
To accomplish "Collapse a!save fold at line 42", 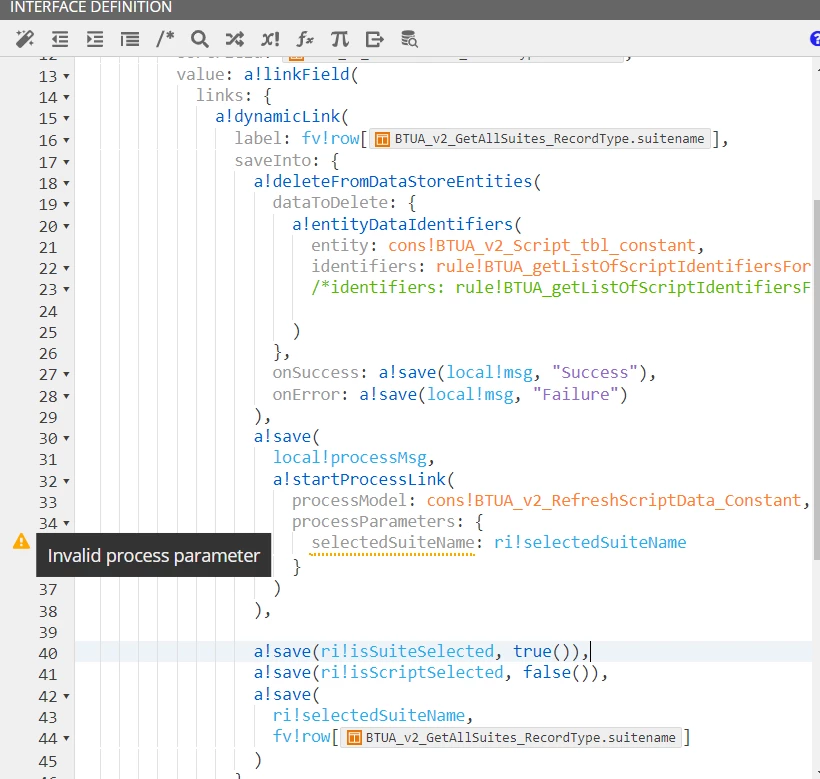I will (x=66, y=696).
